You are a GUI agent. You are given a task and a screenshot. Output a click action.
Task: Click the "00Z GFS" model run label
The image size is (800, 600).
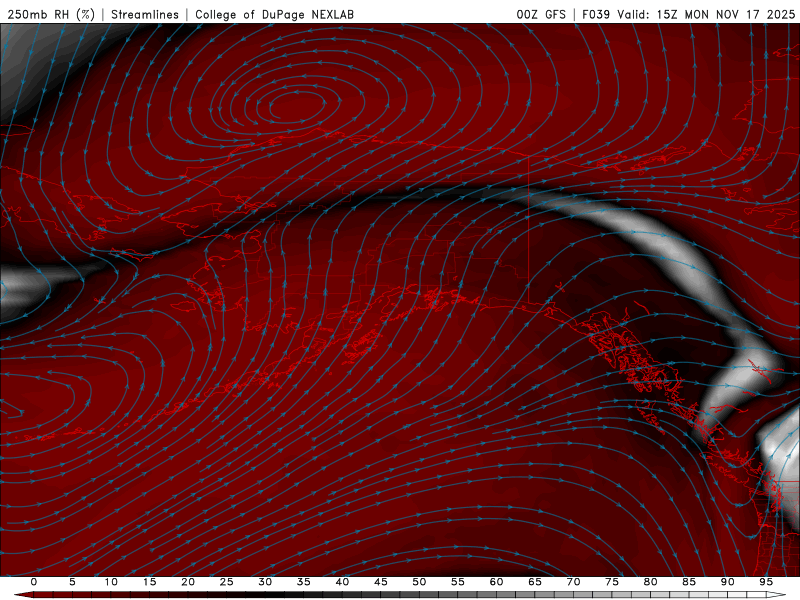click(x=541, y=14)
